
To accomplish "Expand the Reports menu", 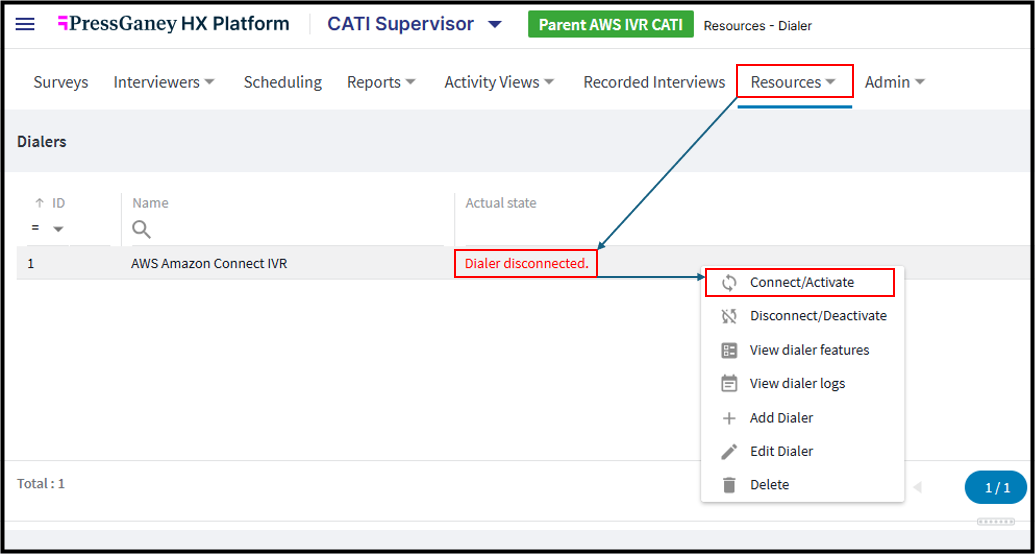I will coord(381,83).
